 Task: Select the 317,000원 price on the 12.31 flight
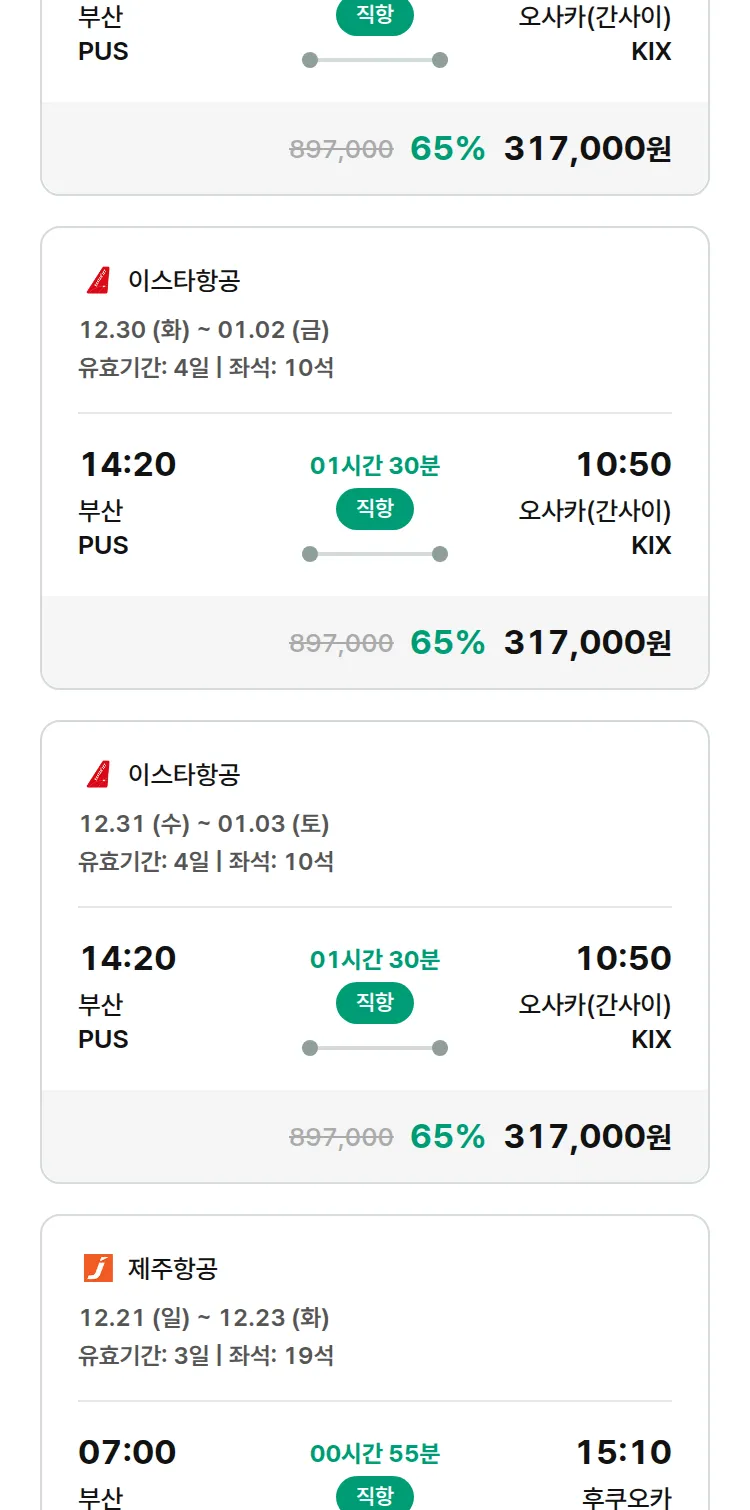(587, 1137)
